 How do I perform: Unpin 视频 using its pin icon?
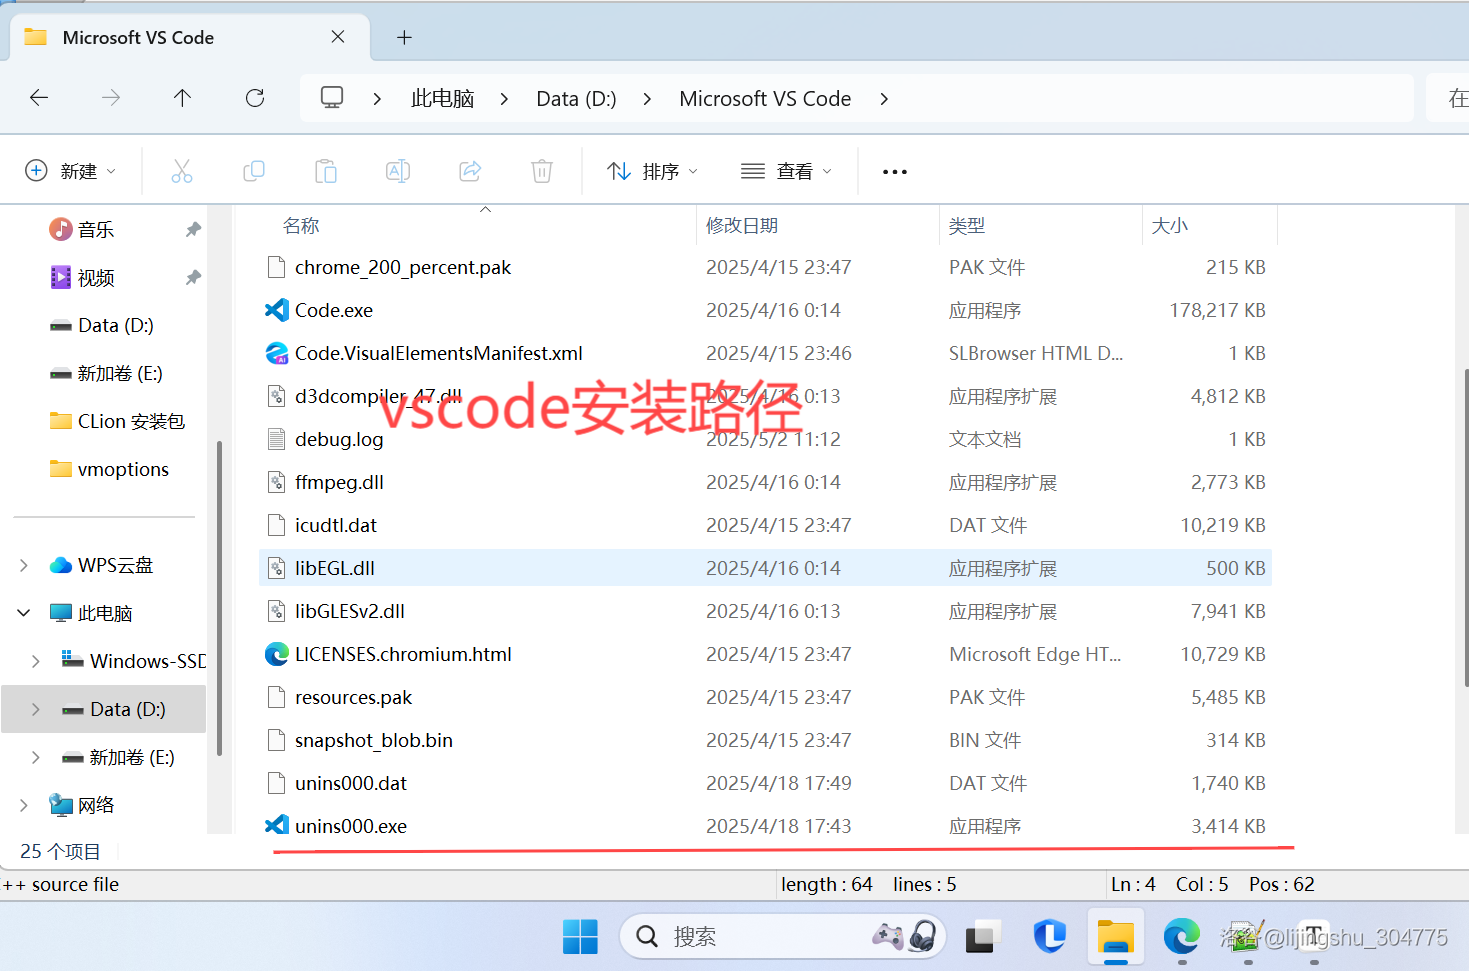point(193,277)
